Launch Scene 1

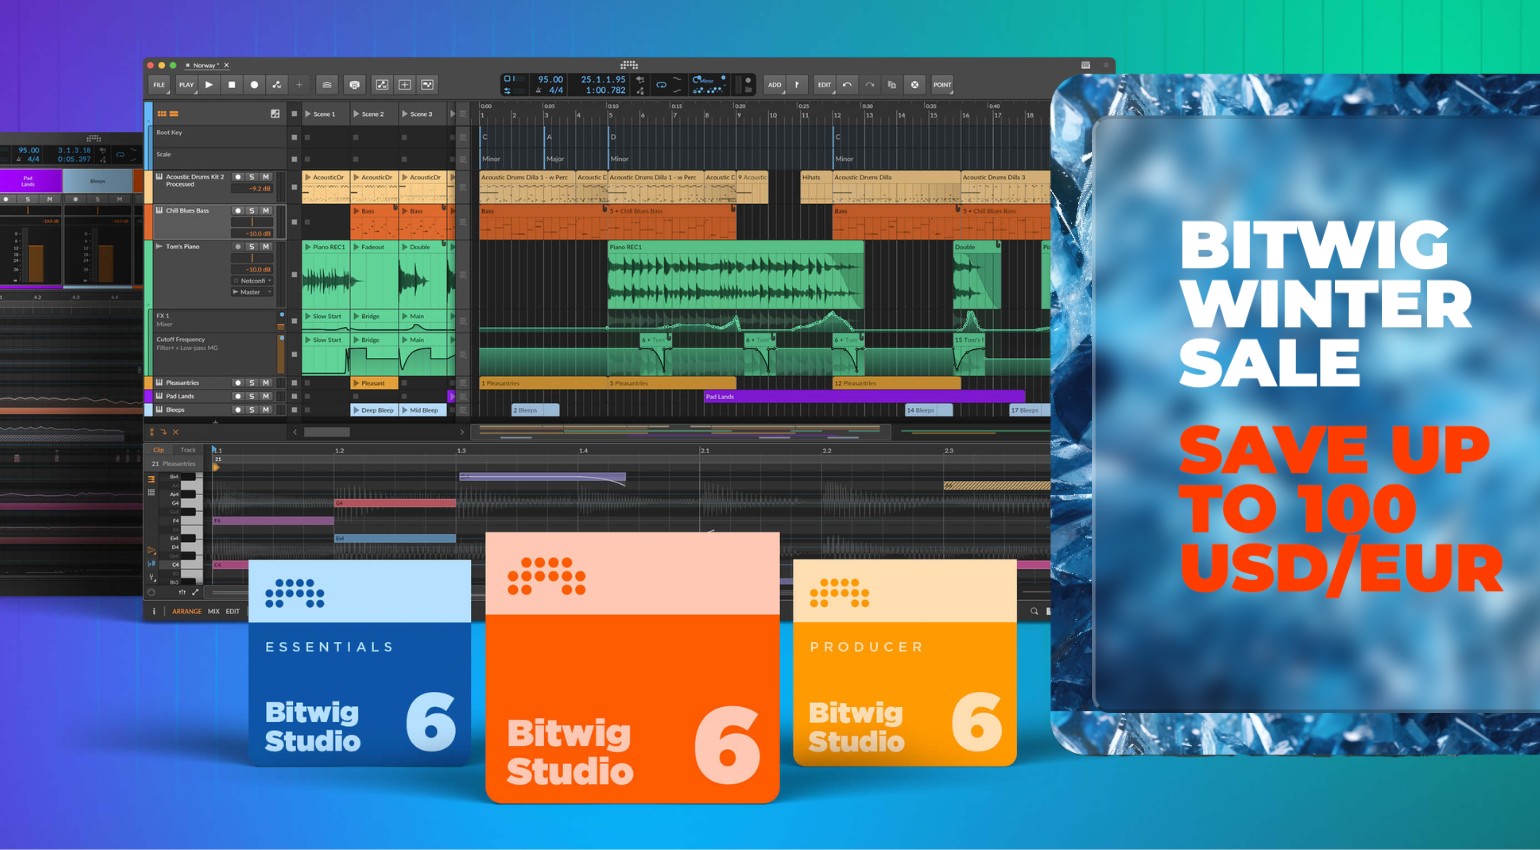pos(307,113)
